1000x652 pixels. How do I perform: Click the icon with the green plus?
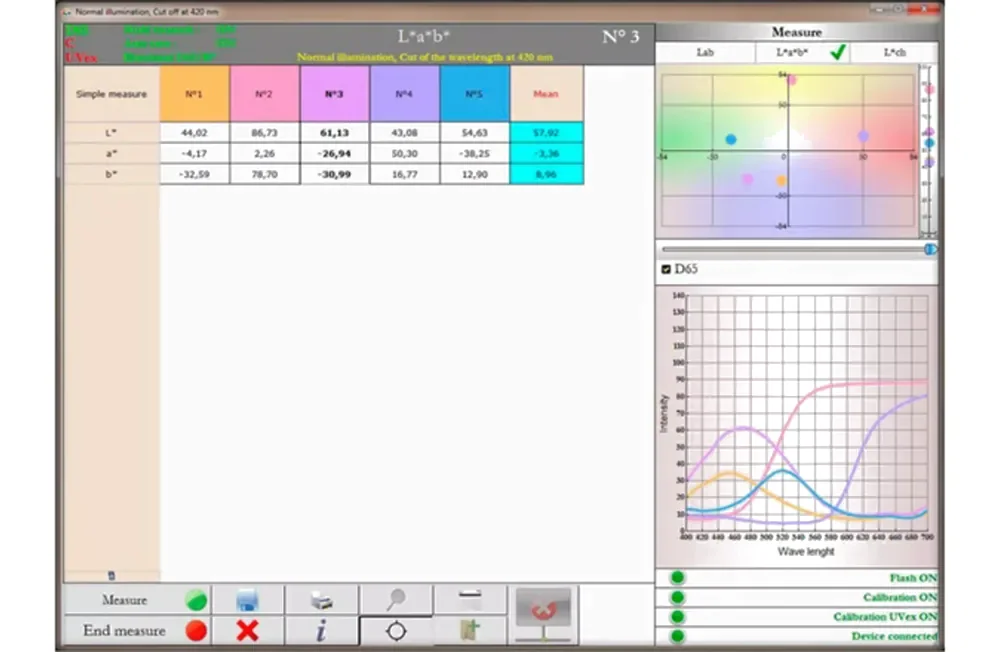tap(470, 630)
